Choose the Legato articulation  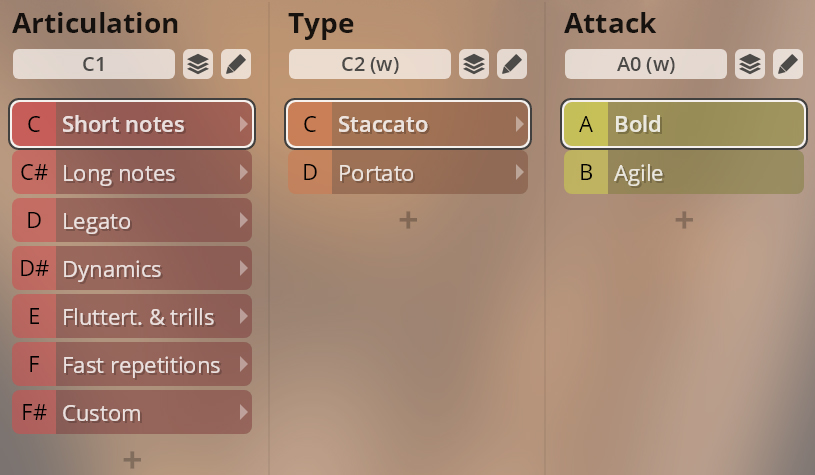(x=132, y=220)
